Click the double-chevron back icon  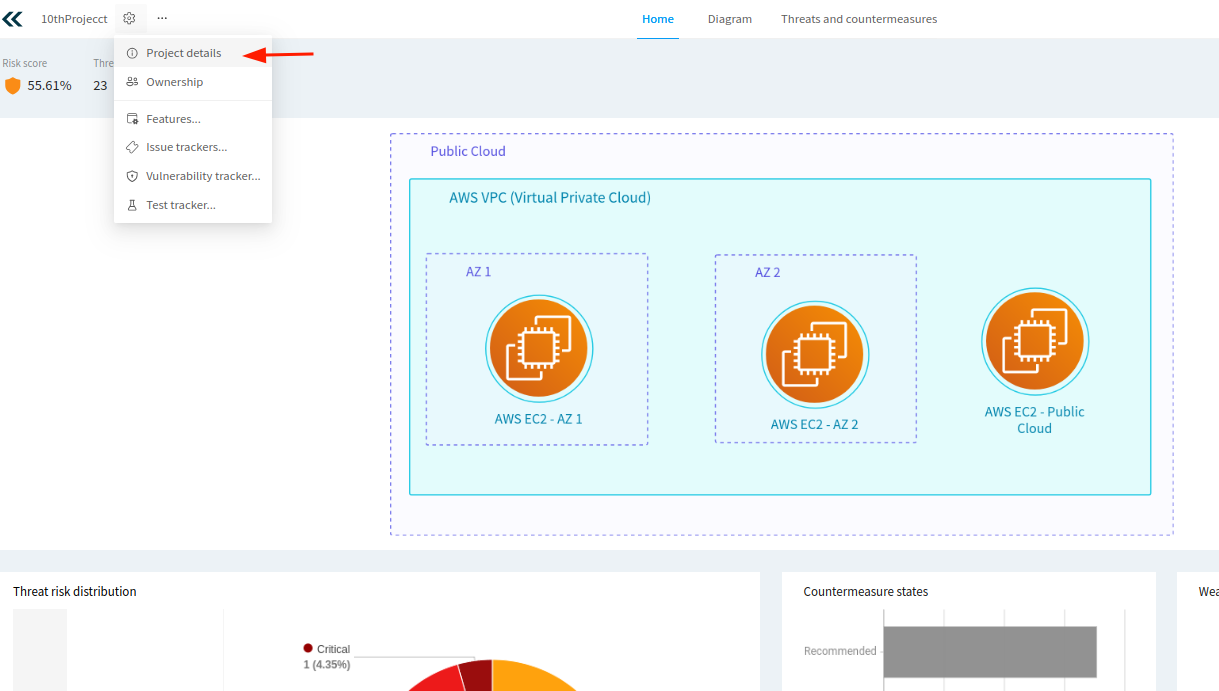pyautogui.click(x=12, y=19)
